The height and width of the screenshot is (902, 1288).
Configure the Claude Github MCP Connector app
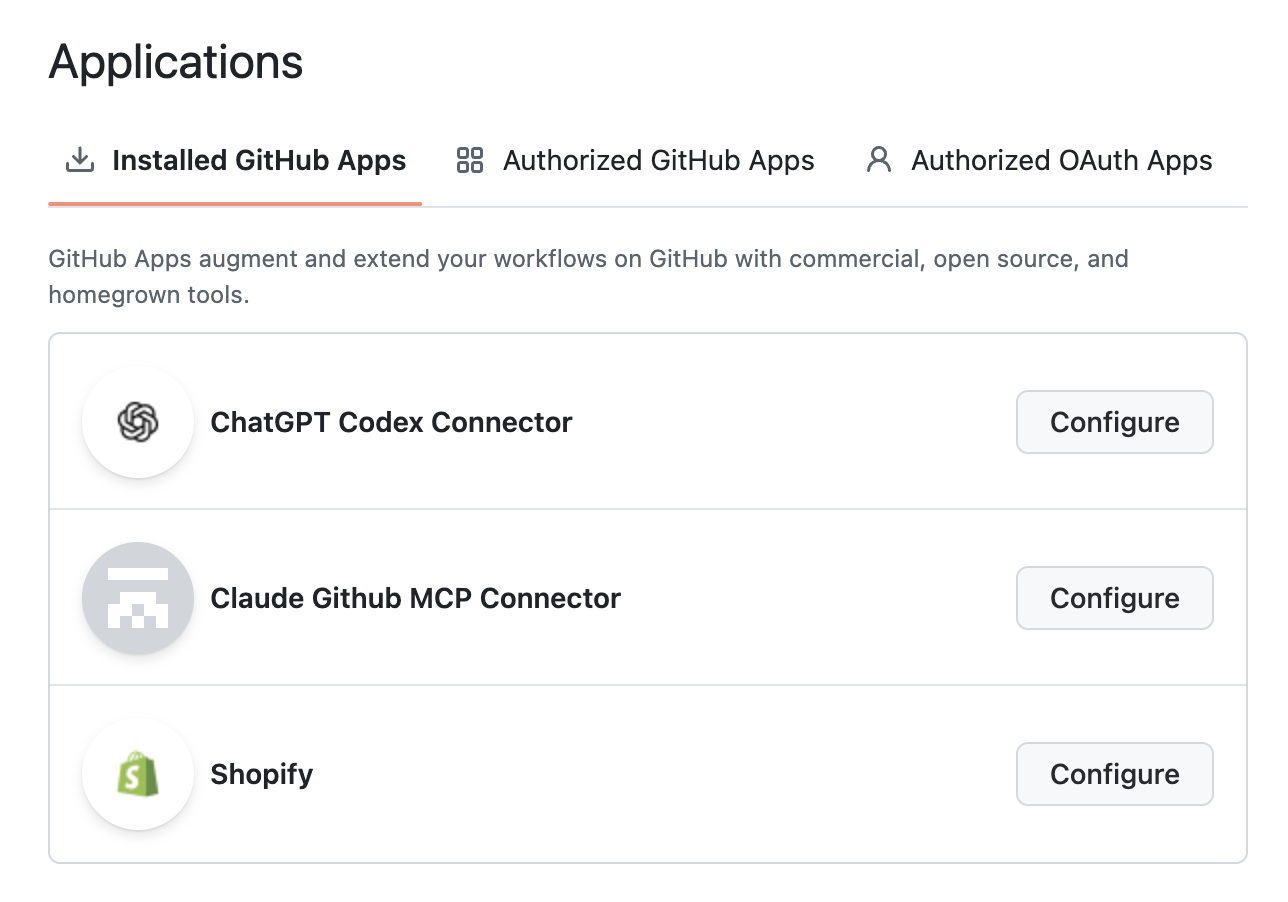(x=1115, y=598)
